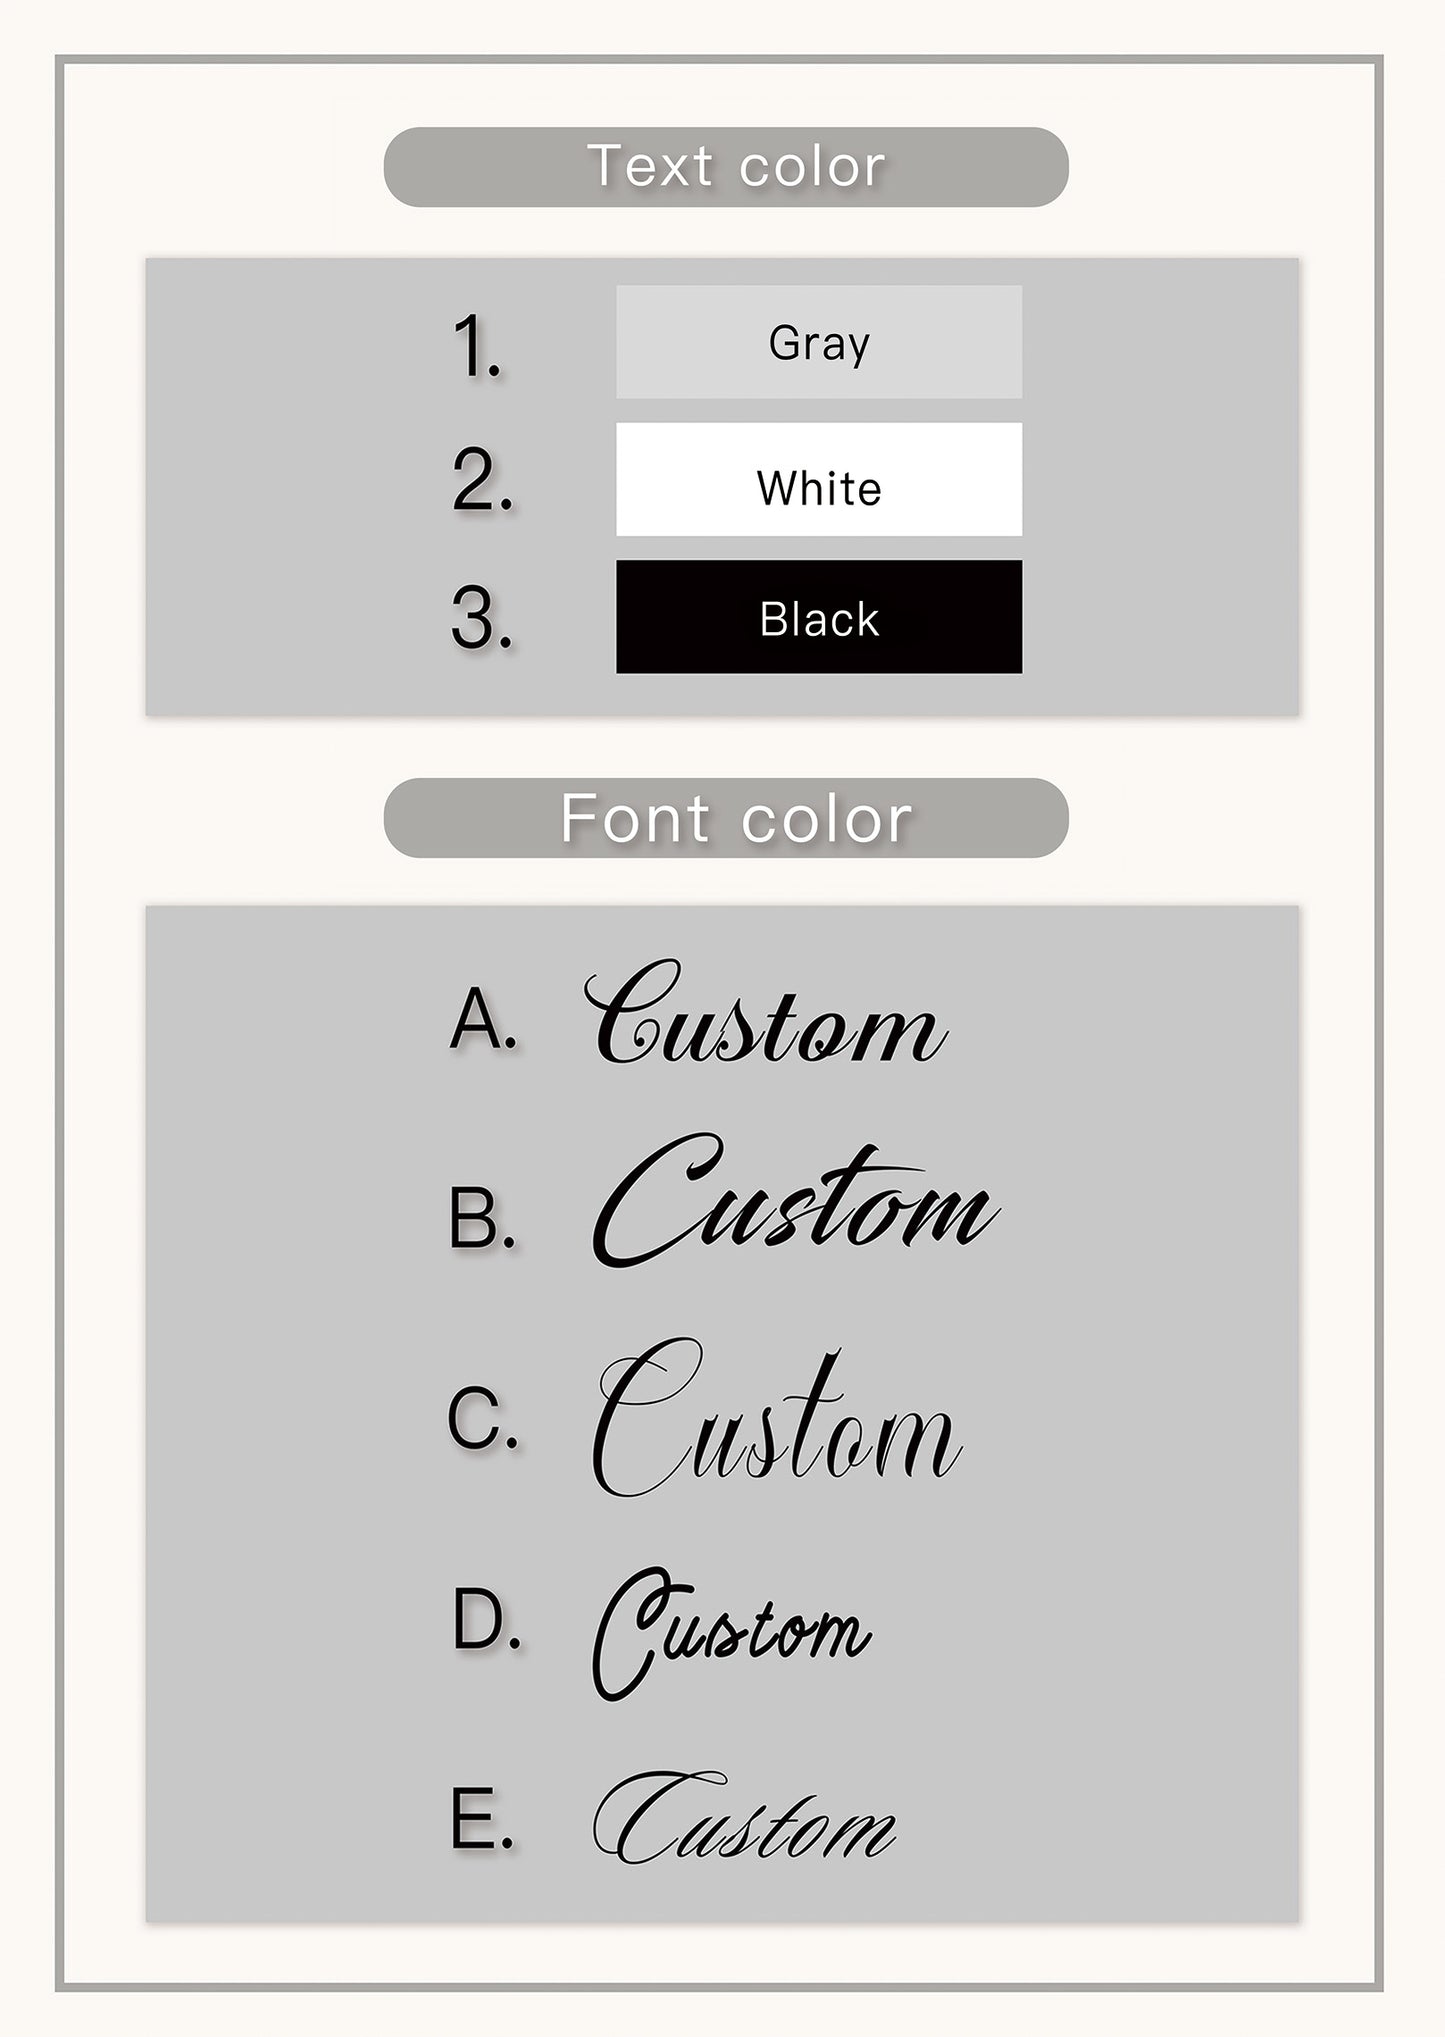Click the number 3. label
Screen dimensions: 1445x2037
482,618
